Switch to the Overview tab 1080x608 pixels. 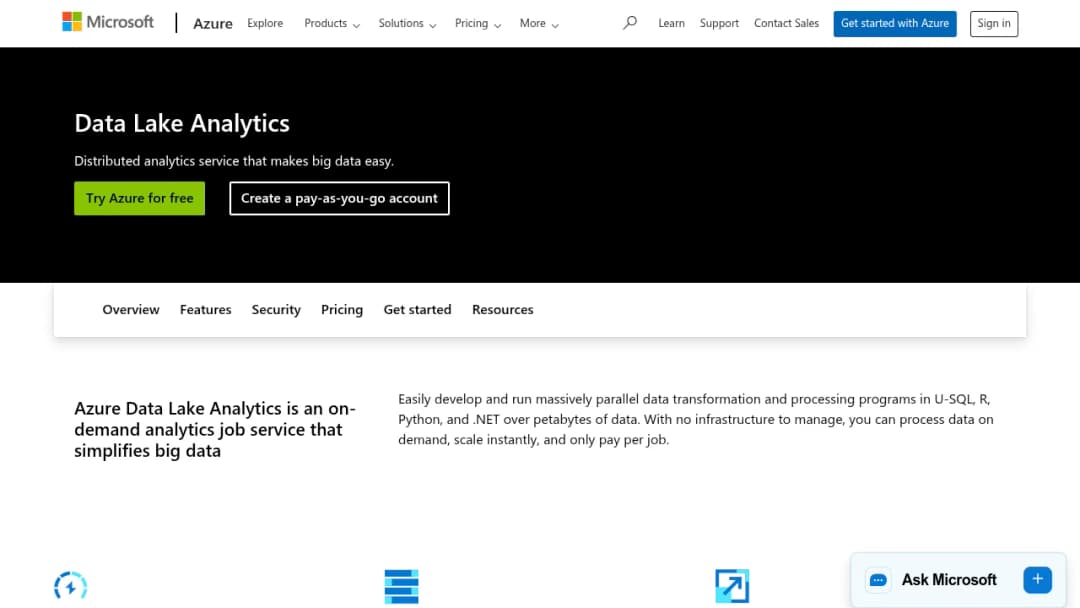click(131, 310)
